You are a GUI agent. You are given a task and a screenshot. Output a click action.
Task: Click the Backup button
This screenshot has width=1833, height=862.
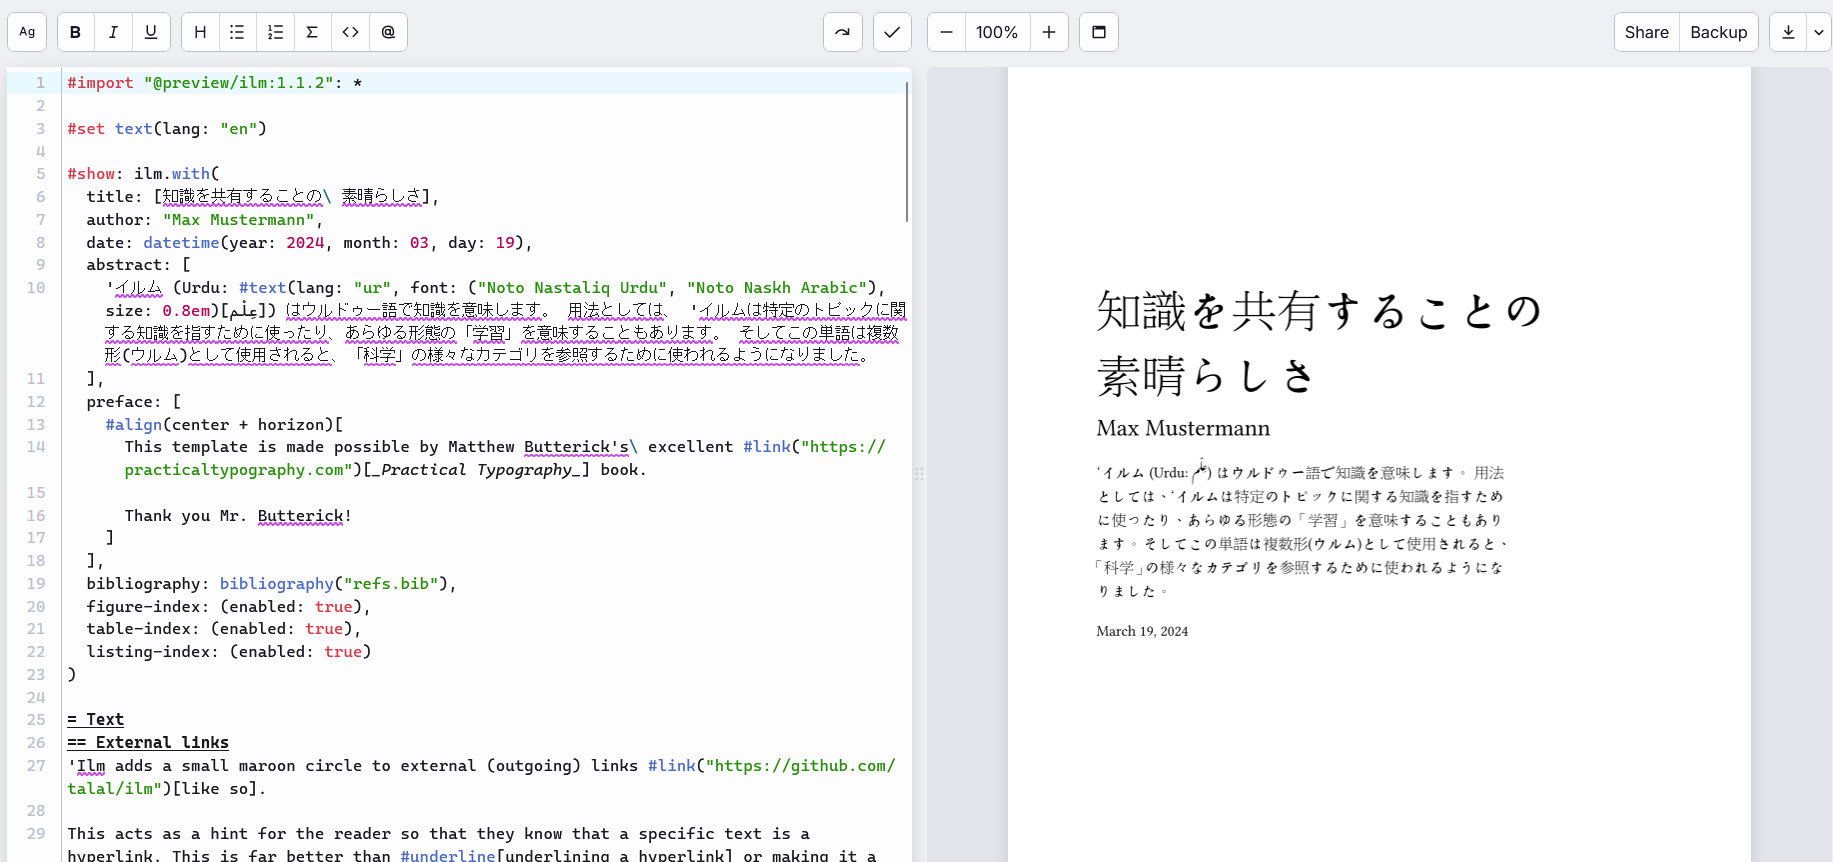(x=1719, y=32)
